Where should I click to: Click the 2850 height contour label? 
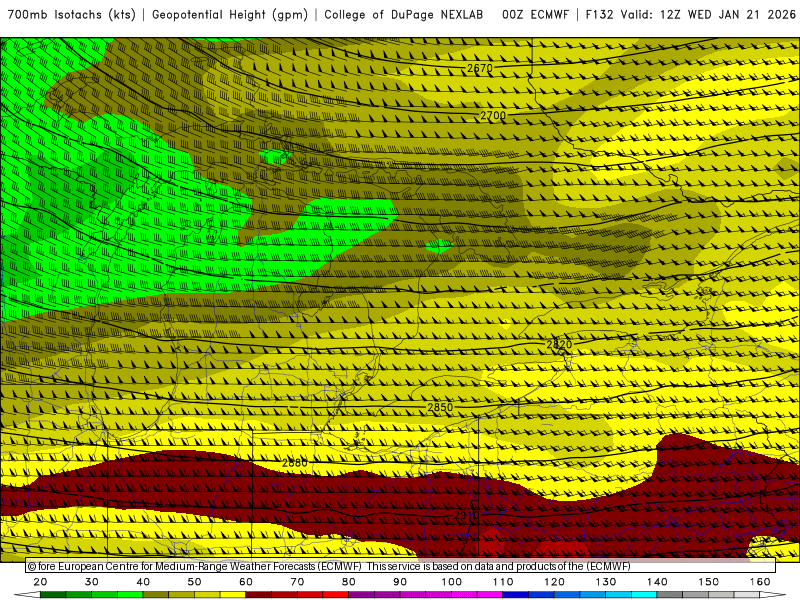(x=440, y=407)
